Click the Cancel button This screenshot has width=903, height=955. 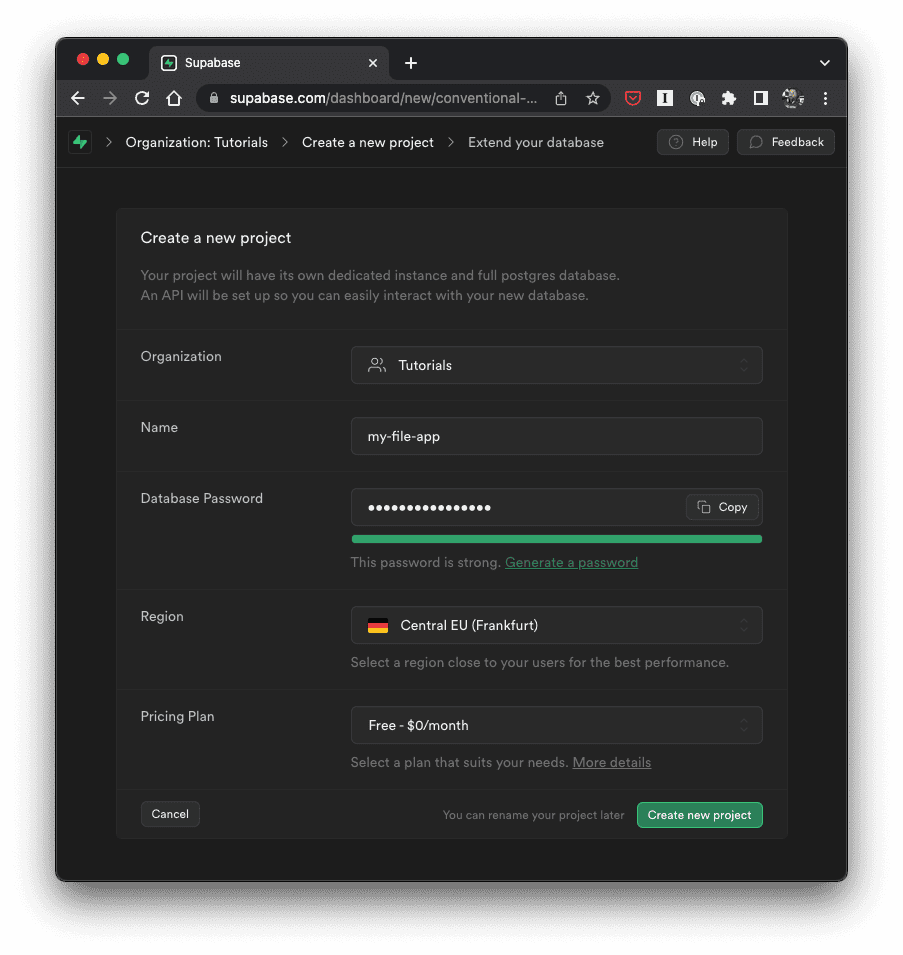click(169, 814)
